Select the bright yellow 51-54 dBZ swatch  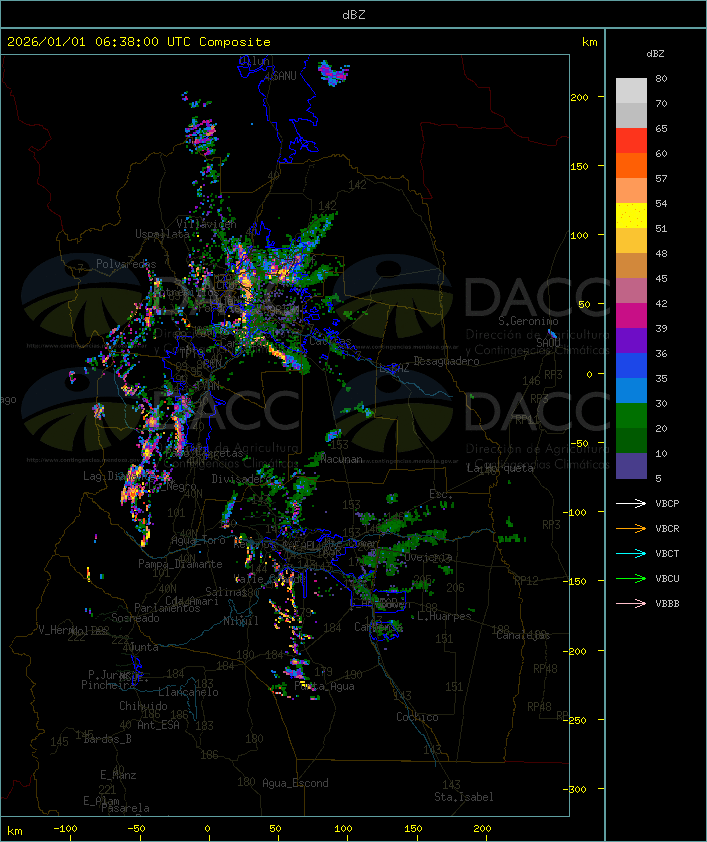(x=631, y=216)
